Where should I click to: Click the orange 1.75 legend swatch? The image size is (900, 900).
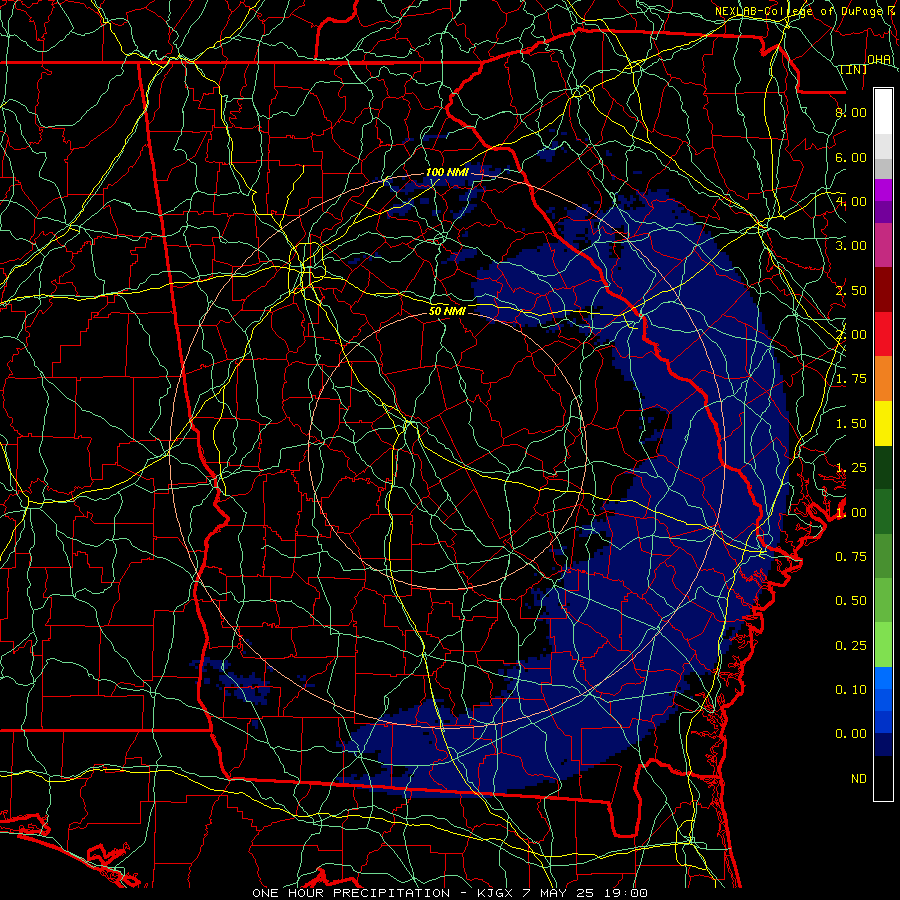(x=883, y=378)
